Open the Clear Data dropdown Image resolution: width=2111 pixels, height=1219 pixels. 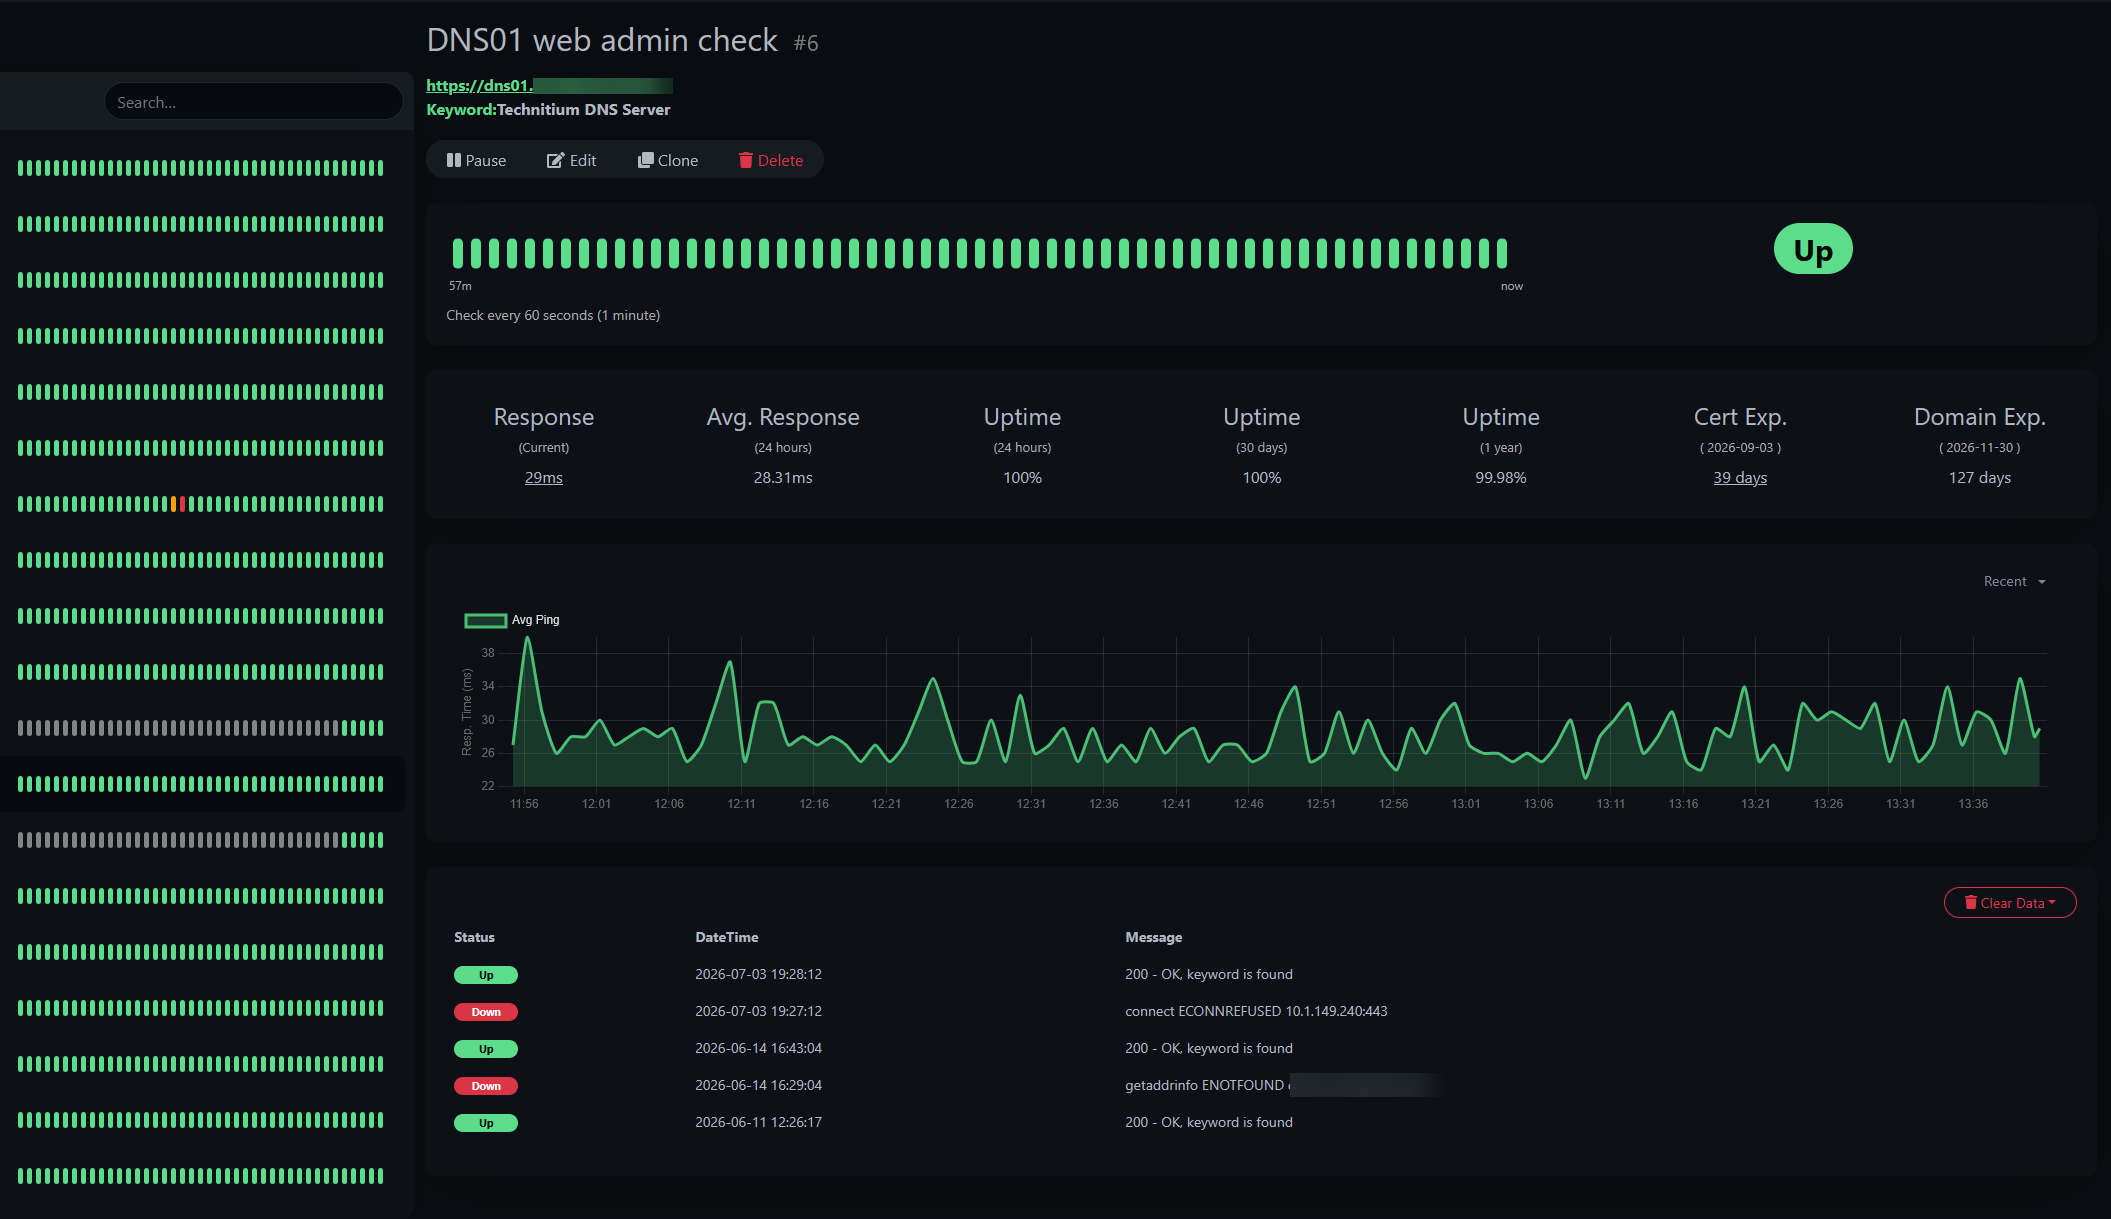coord(2010,903)
